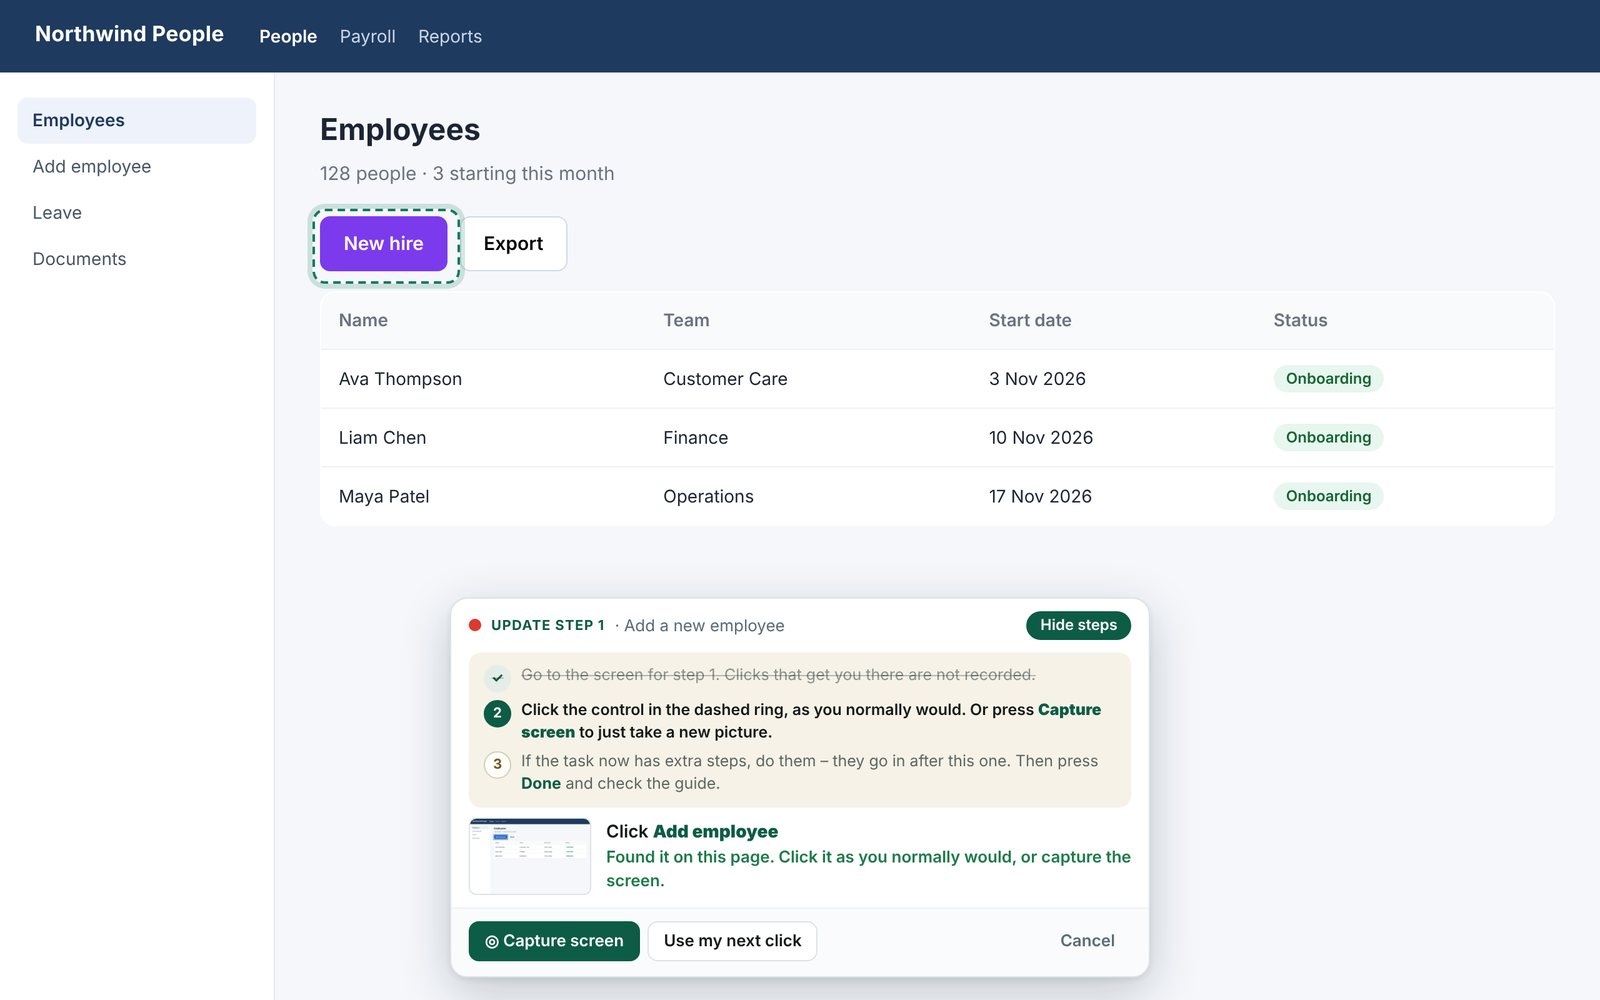Click the Northwind People logo

(129, 34)
